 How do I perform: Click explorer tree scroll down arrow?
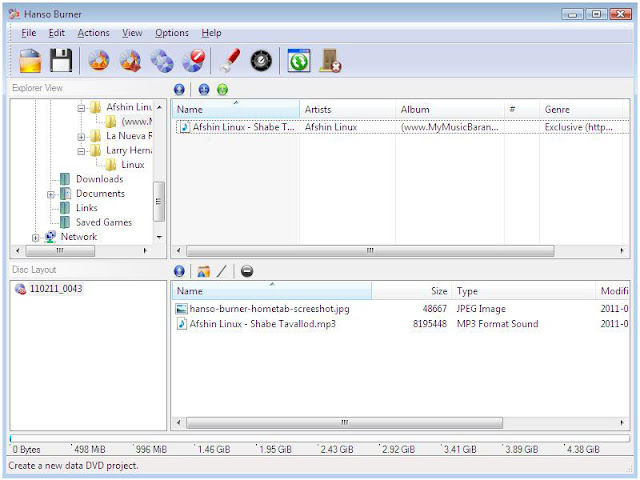(159, 237)
